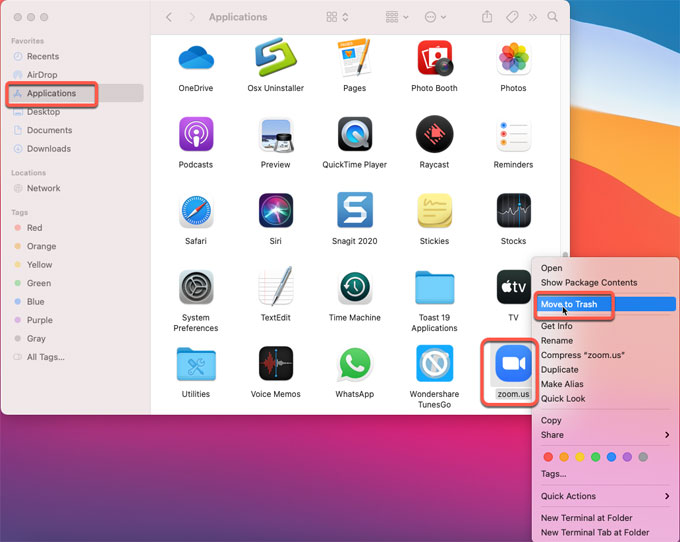Select the Siri app icon
This screenshot has height=542, width=680.
pos(276,211)
